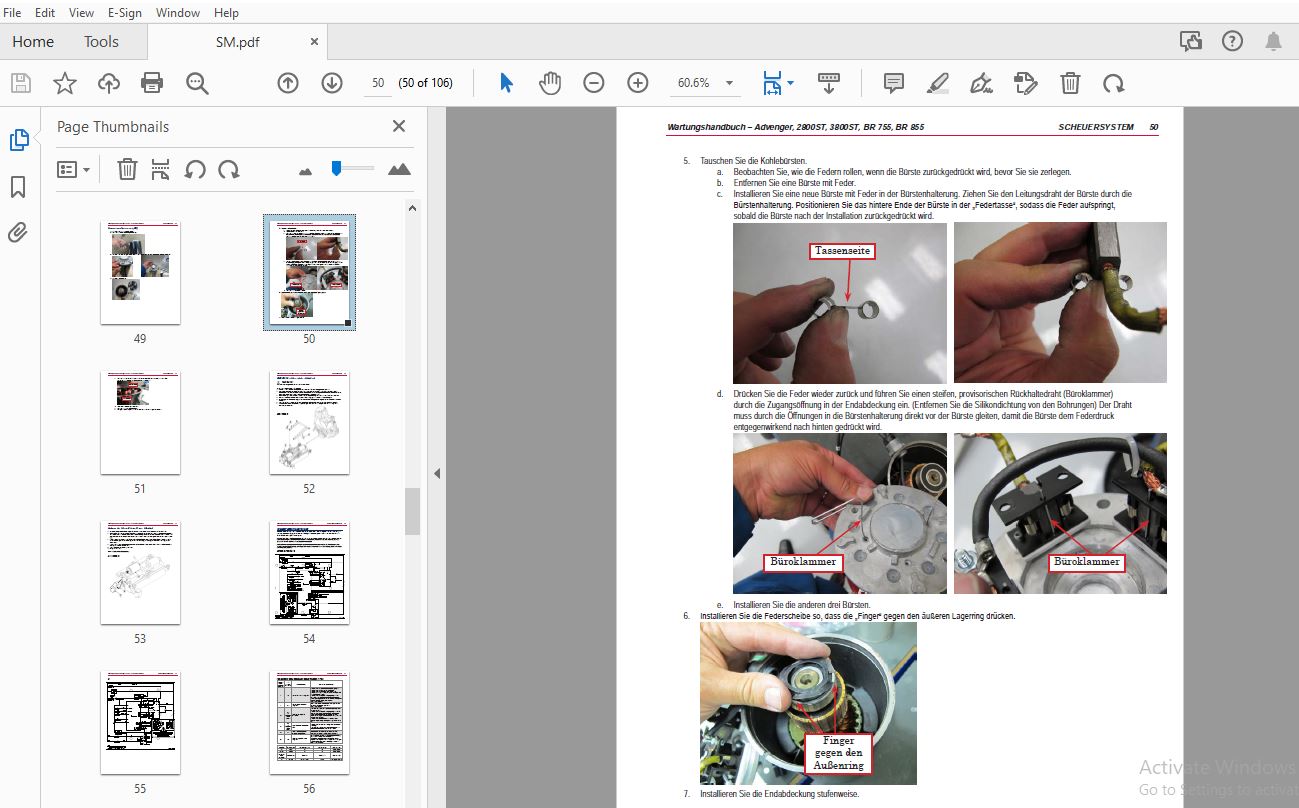Open the Edit menu
This screenshot has height=808, width=1299.
(x=45, y=13)
